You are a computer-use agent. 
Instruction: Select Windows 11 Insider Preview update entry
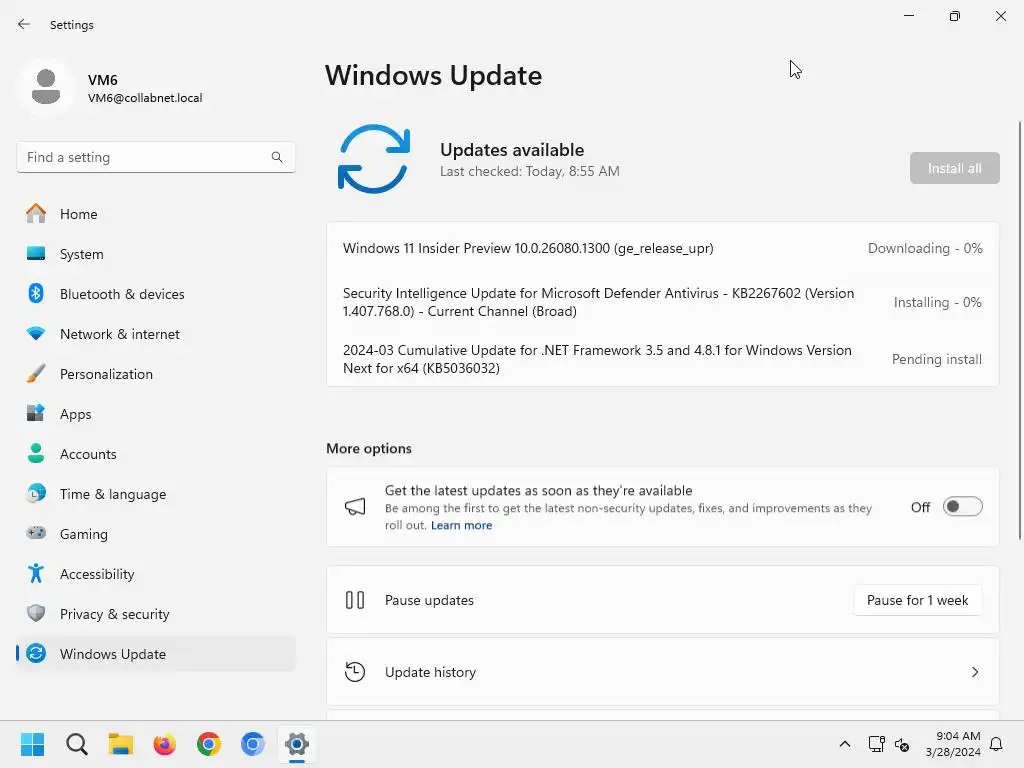click(x=662, y=248)
